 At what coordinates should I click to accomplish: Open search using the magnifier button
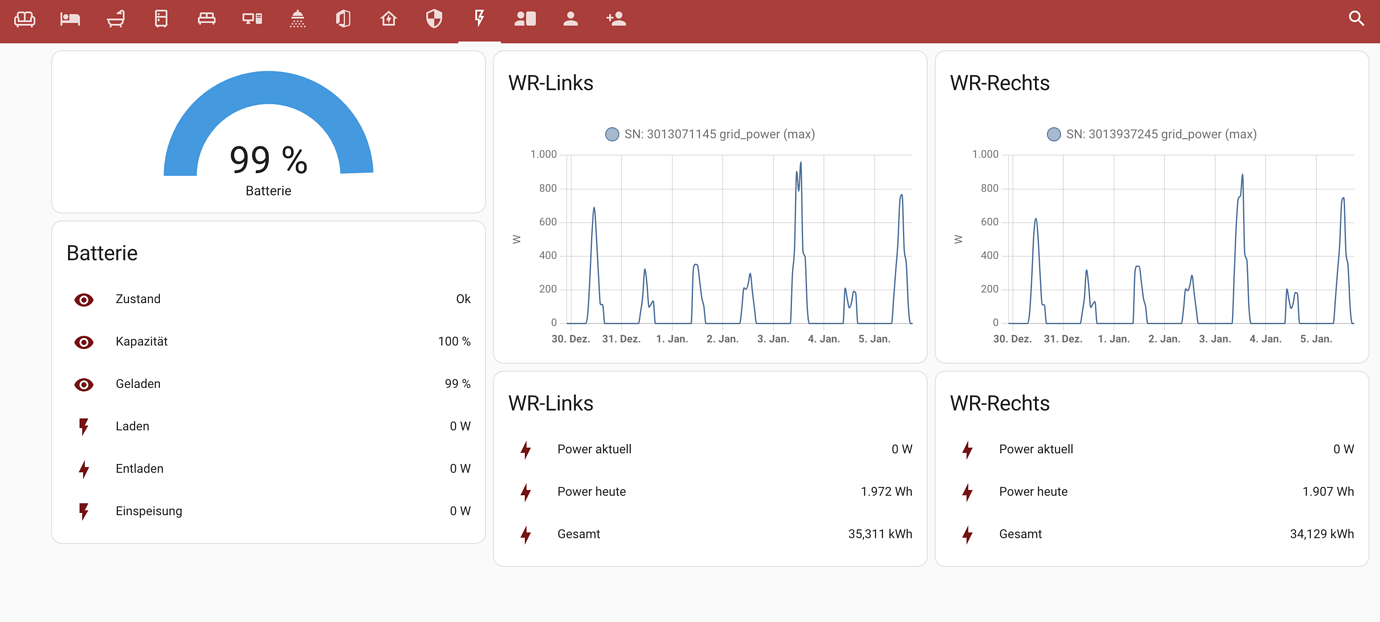pyautogui.click(x=1356, y=18)
